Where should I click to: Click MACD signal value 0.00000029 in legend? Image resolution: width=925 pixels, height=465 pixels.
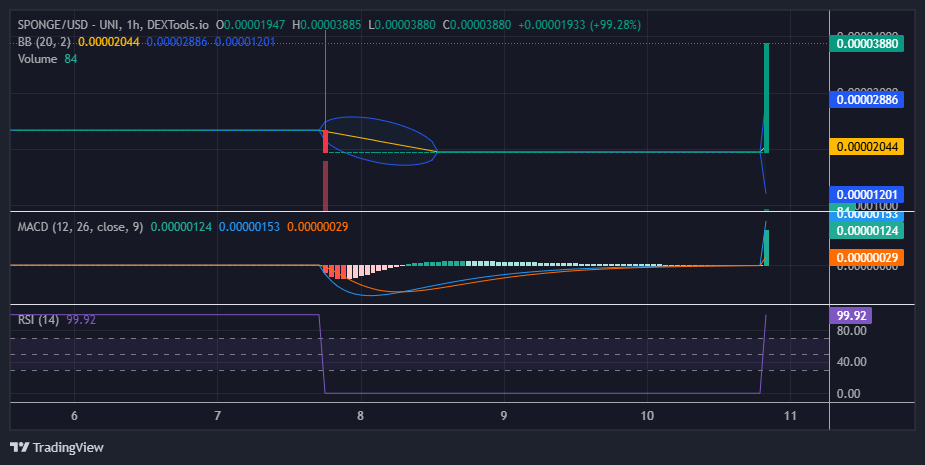pyautogui.click(x=317, y=227)
